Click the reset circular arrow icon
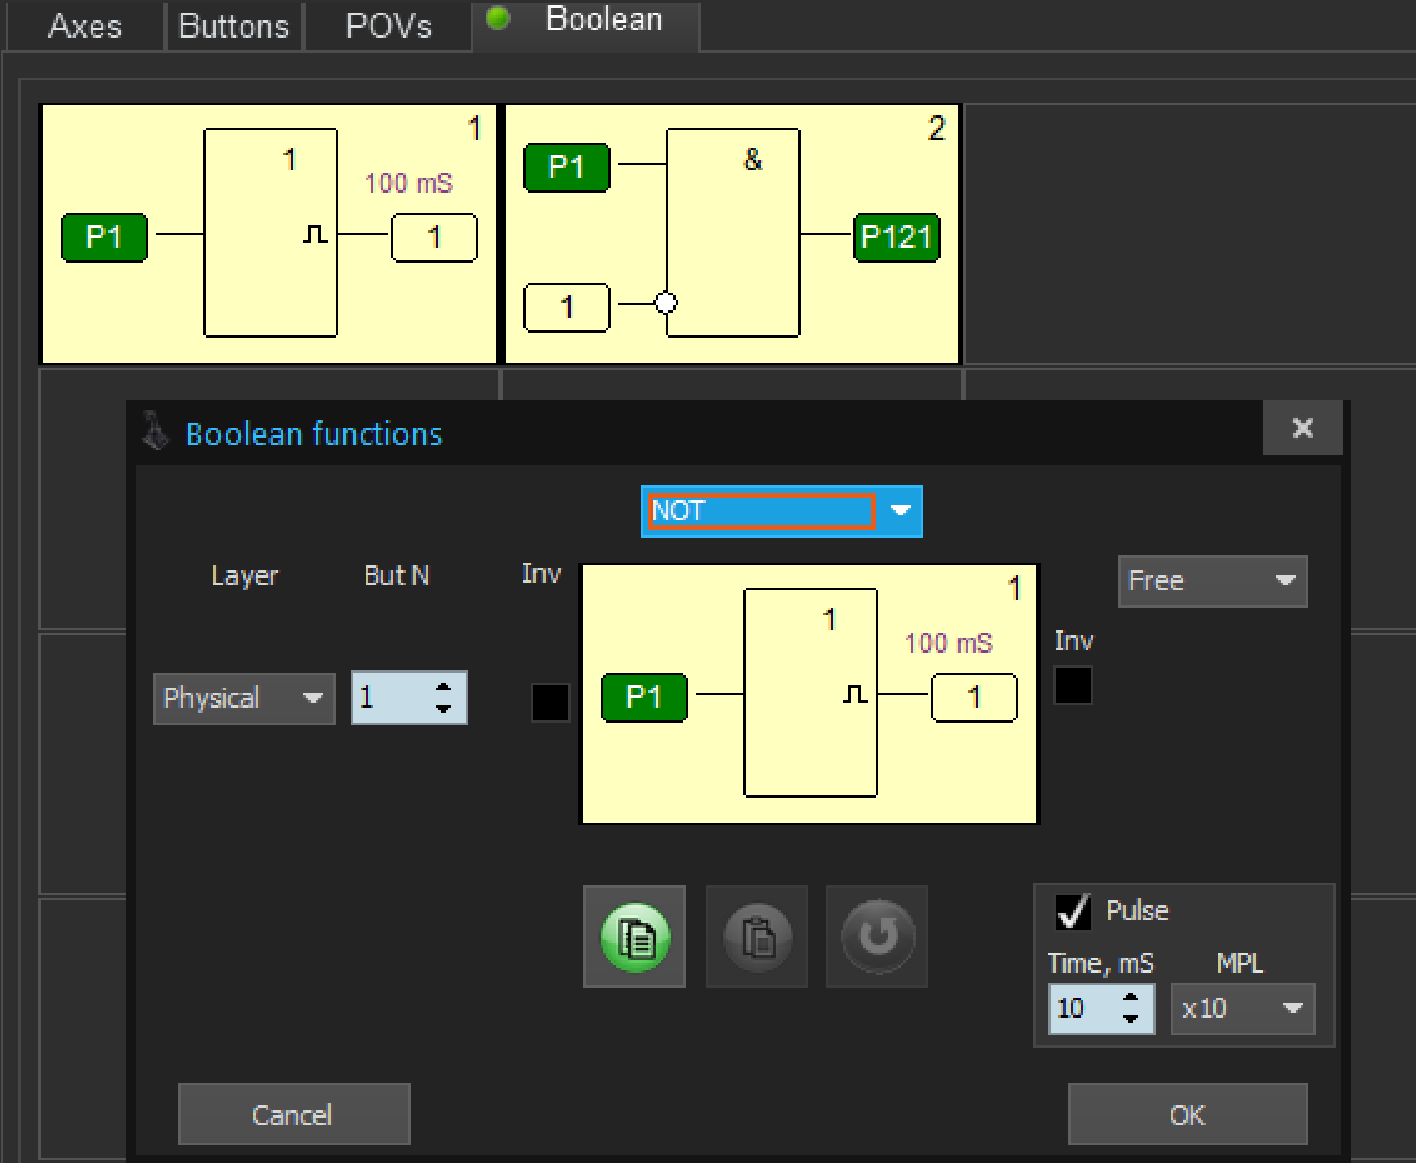1416x1163 pixels. (877, 937)
